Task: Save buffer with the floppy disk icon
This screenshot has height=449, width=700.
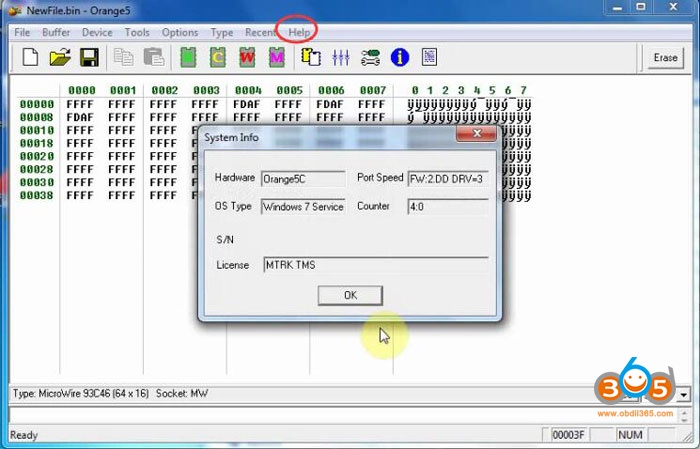Action: click(89, 58)
